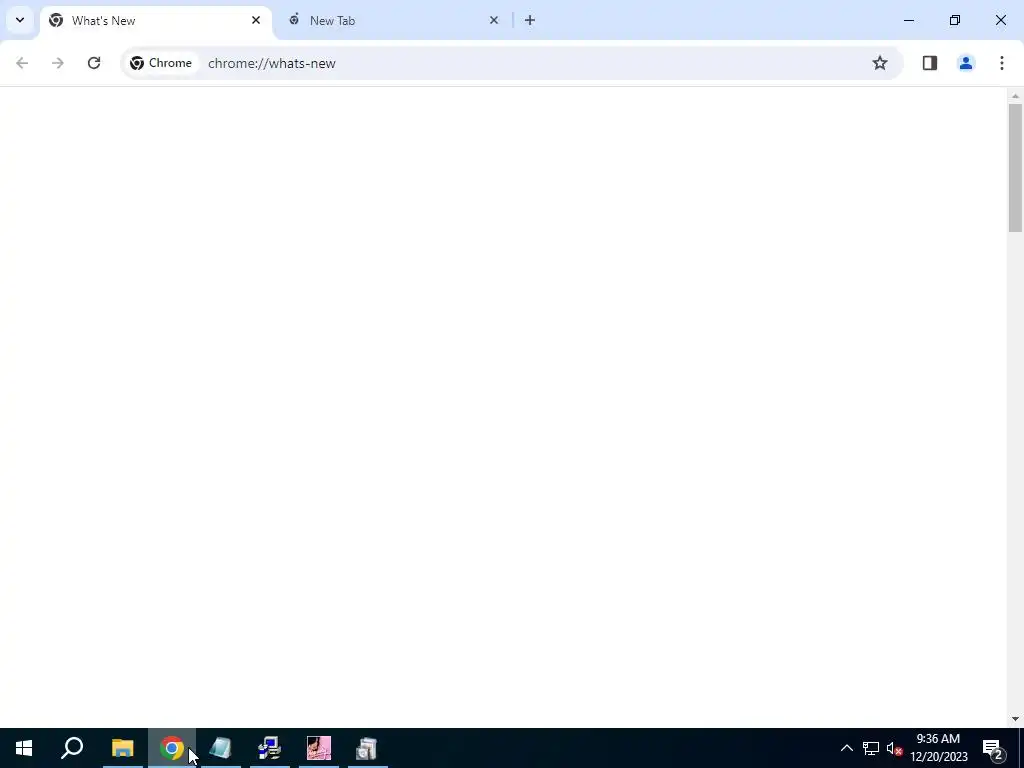The width and height of the screenshot is (1024, 768).
Task: Close the New Tab tab
Action: 494,20
